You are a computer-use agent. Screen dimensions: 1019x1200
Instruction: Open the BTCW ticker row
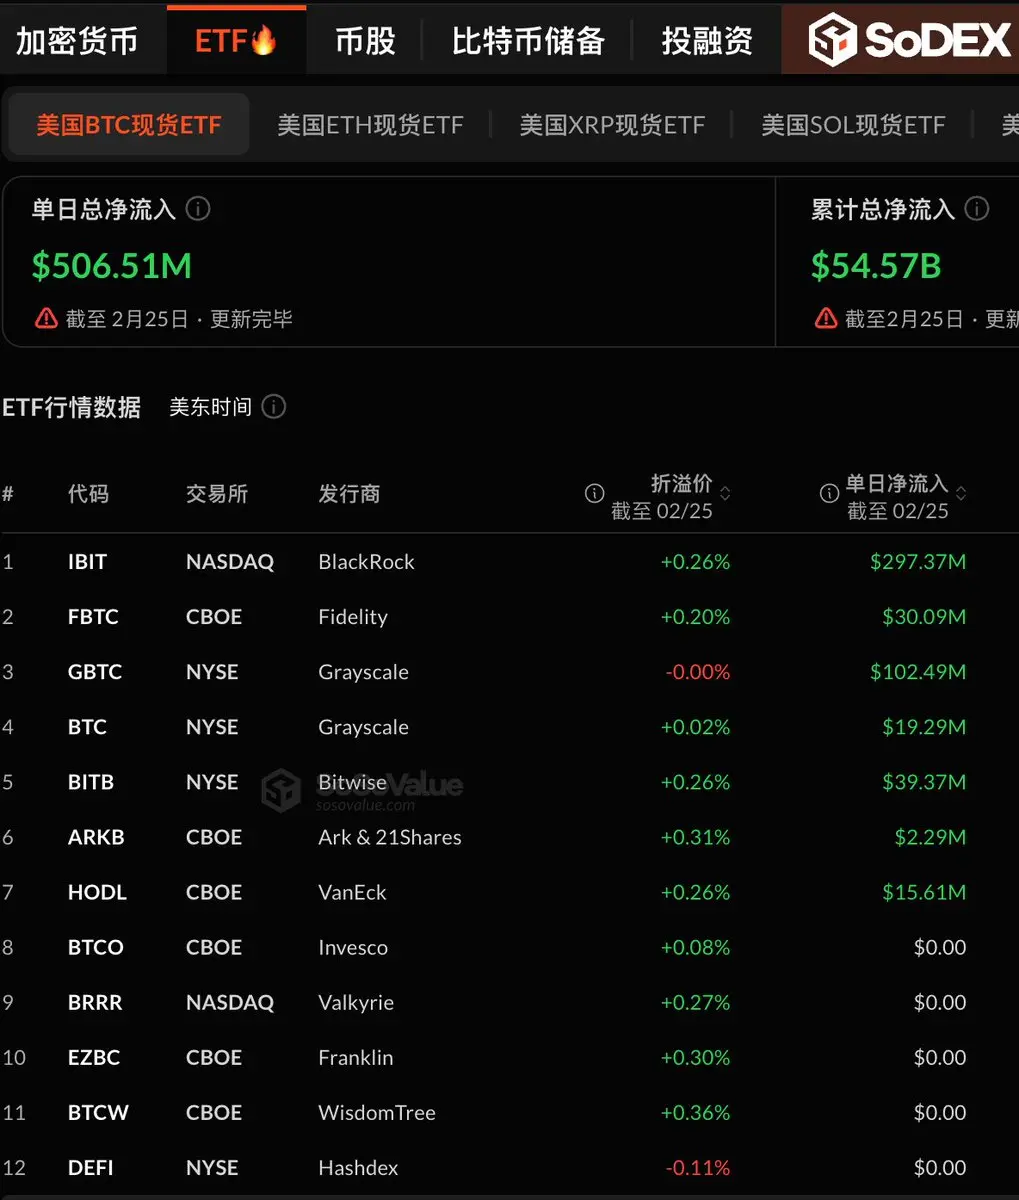[x=98, y=1112]
